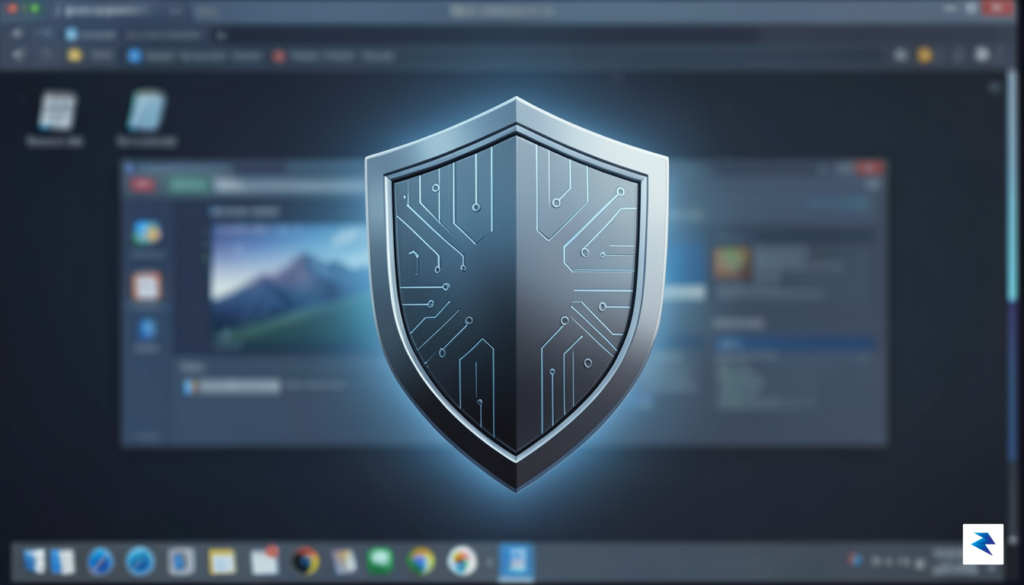Click the blue-yellow globe icon in window sidebar
1024x585 pixels.
[x=147, y=232]
